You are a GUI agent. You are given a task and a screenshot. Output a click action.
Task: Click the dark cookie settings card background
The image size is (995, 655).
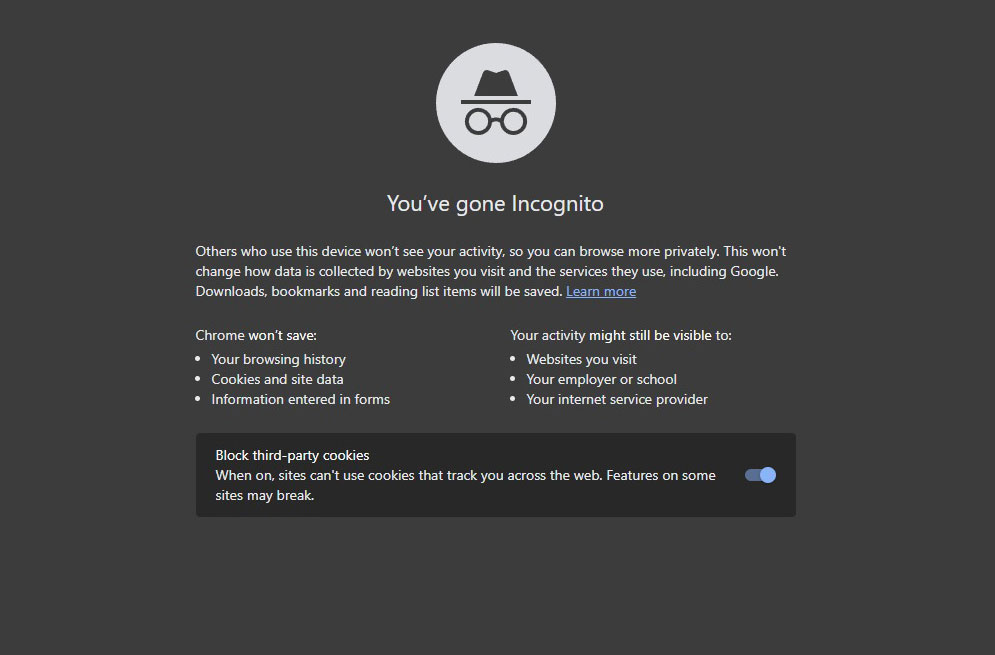click(x=496, y=475)
